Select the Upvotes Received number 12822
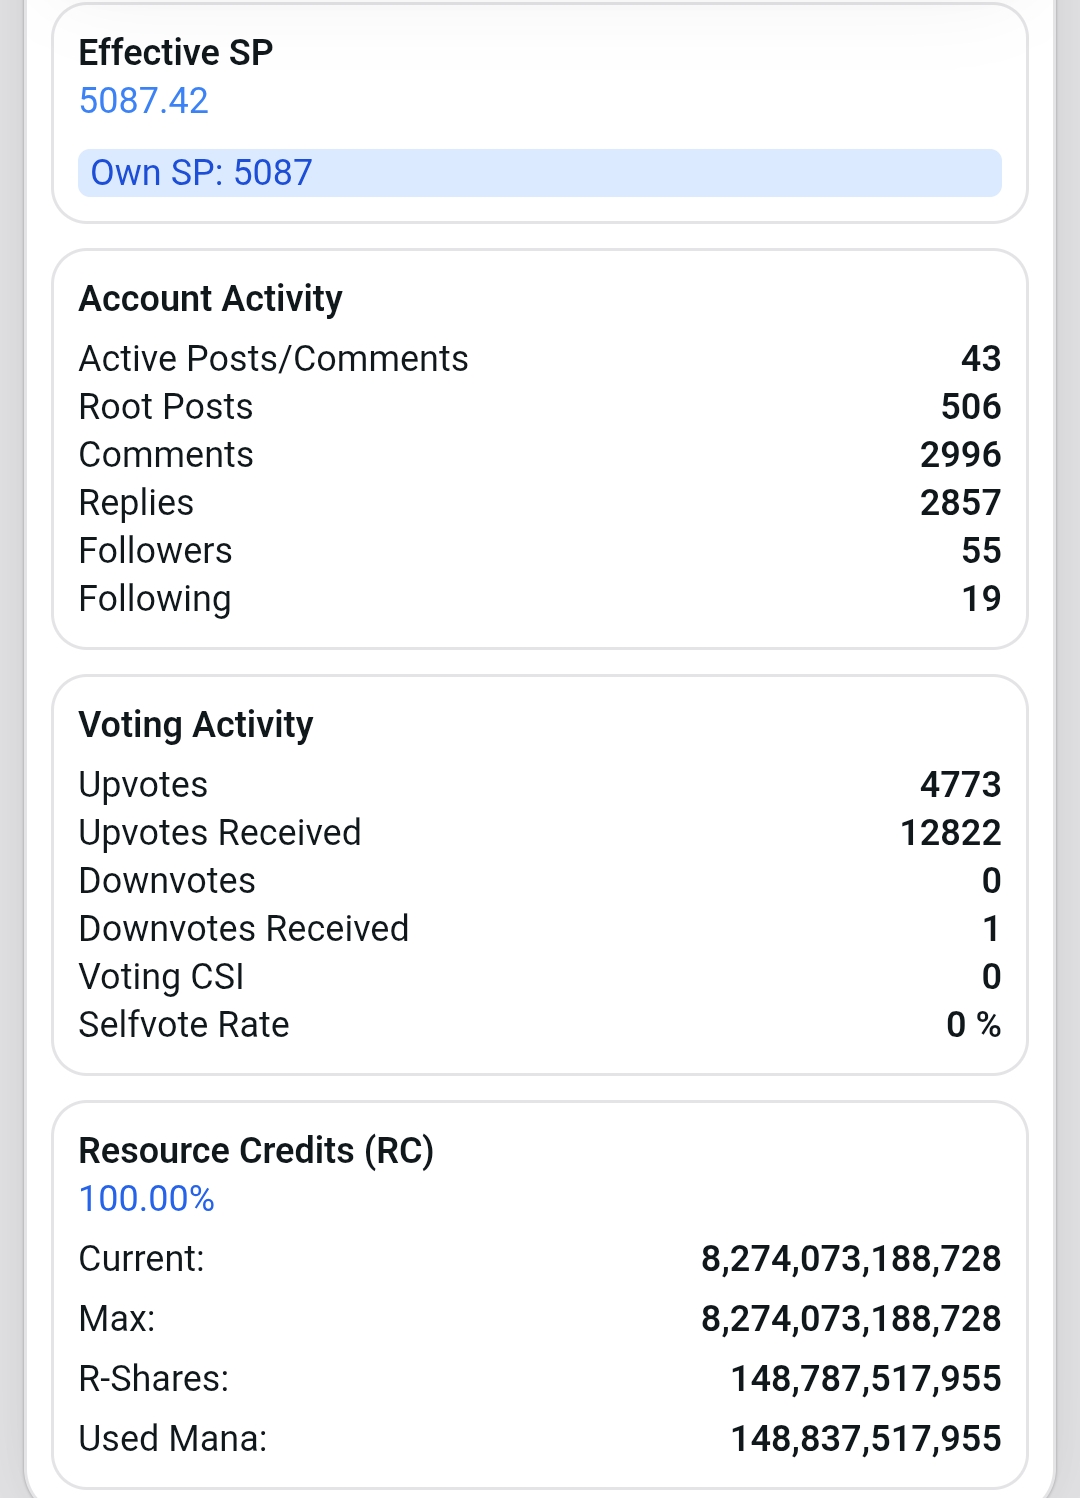The width and height of the screenshot is (1080, 1498). pyautogui.click(x=951, y=833)
